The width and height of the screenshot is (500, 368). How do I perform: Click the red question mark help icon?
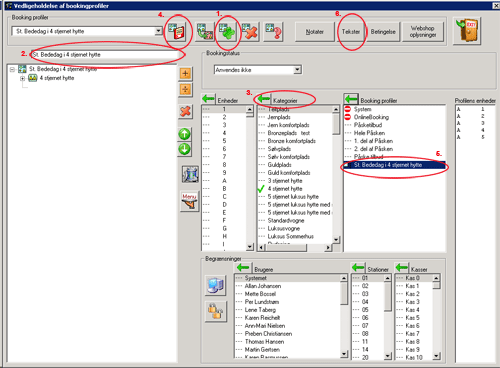click(273, 32)
